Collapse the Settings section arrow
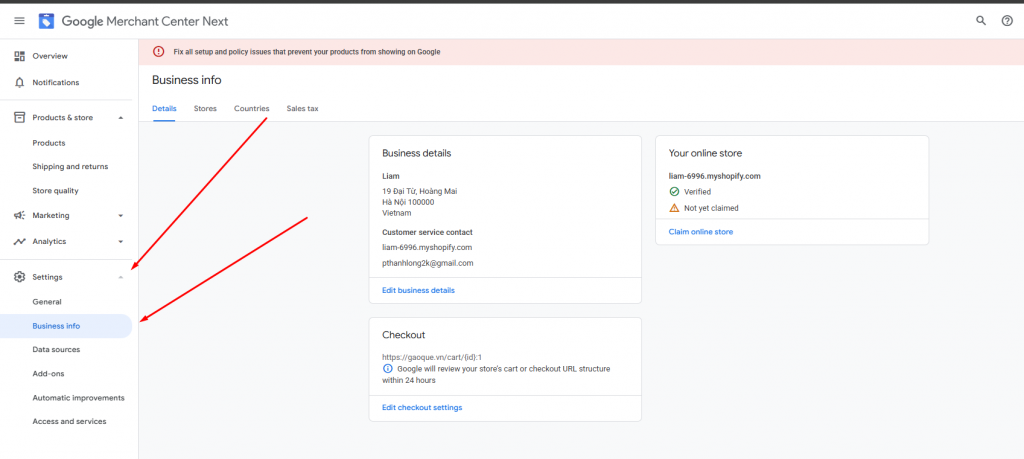This screenshot has height=459, width=1024. 121,277
